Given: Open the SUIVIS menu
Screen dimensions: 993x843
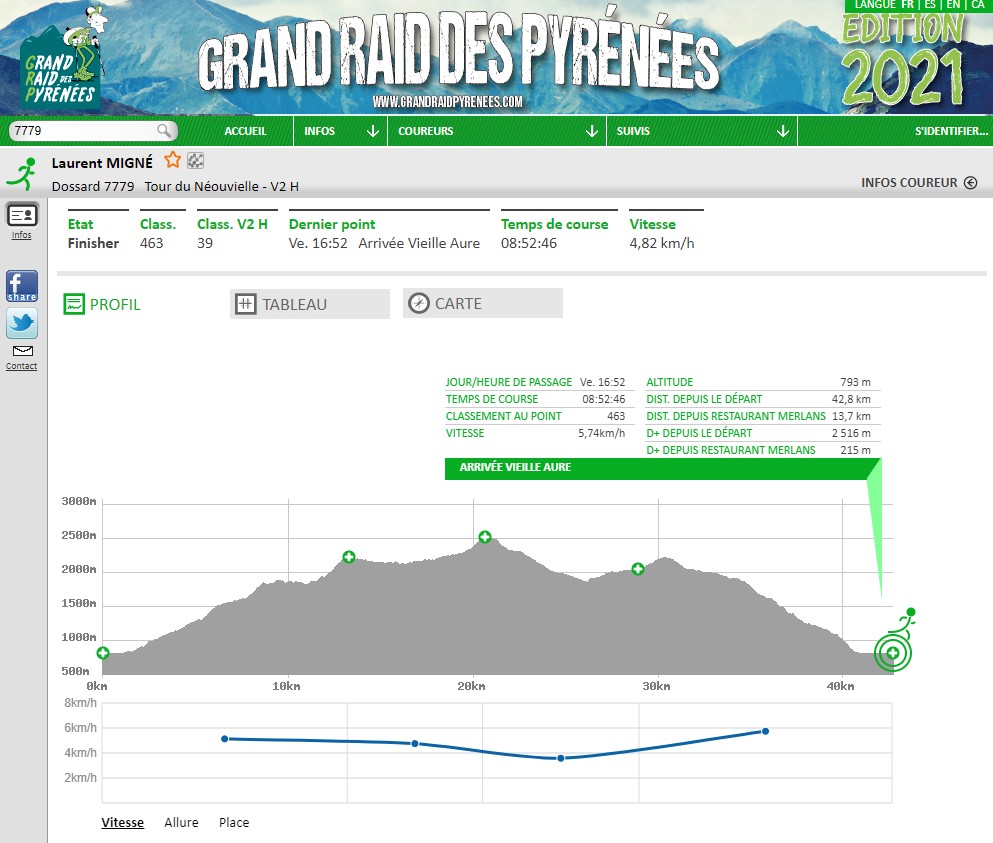Looking at the screenshot, I should coord(633,131).
